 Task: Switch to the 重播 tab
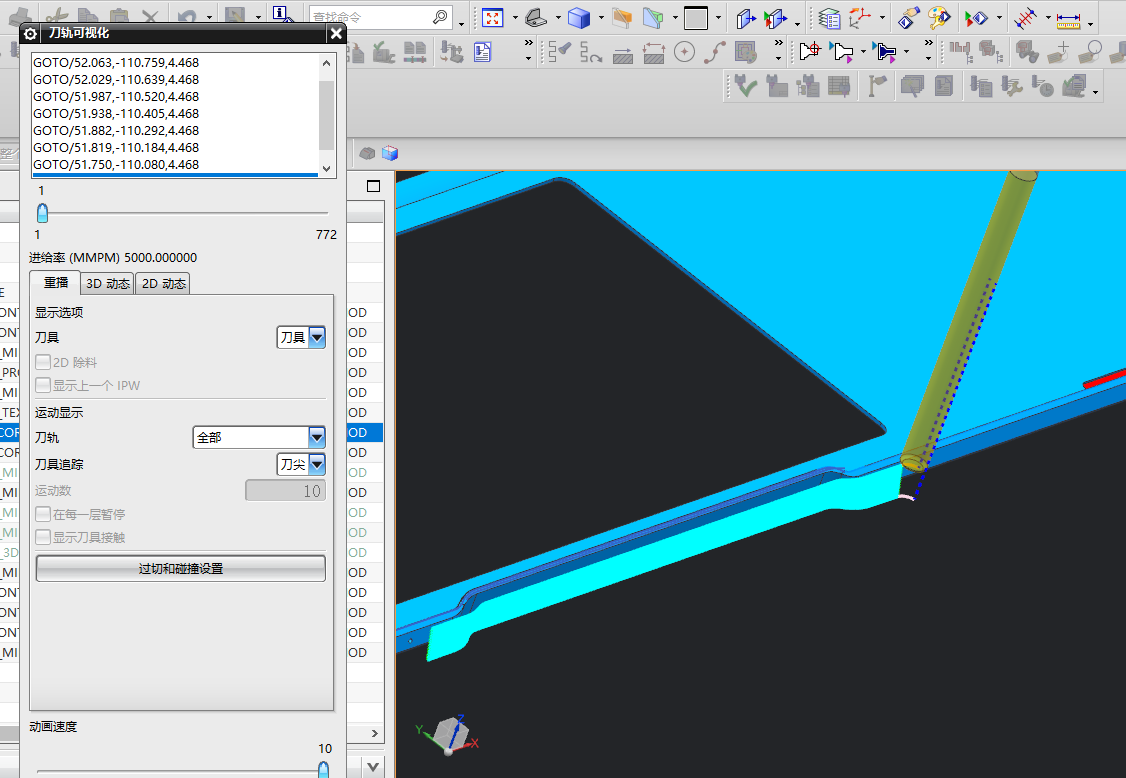tap(55, 283)
